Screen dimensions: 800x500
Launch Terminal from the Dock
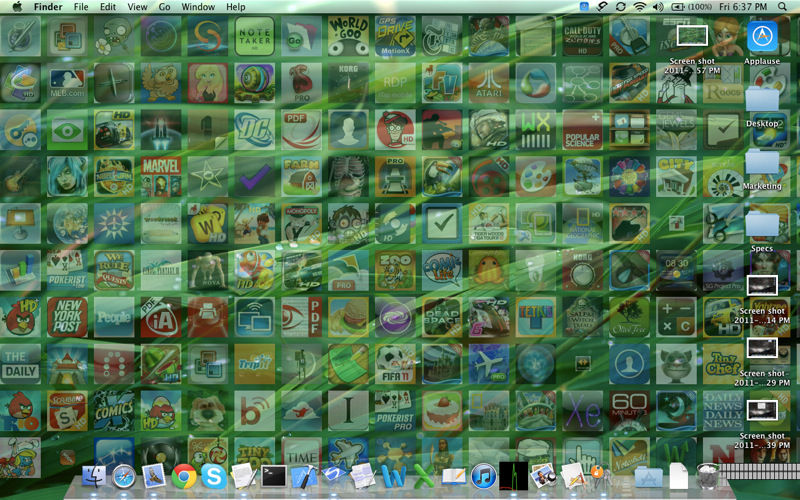[x=274, y=477]
